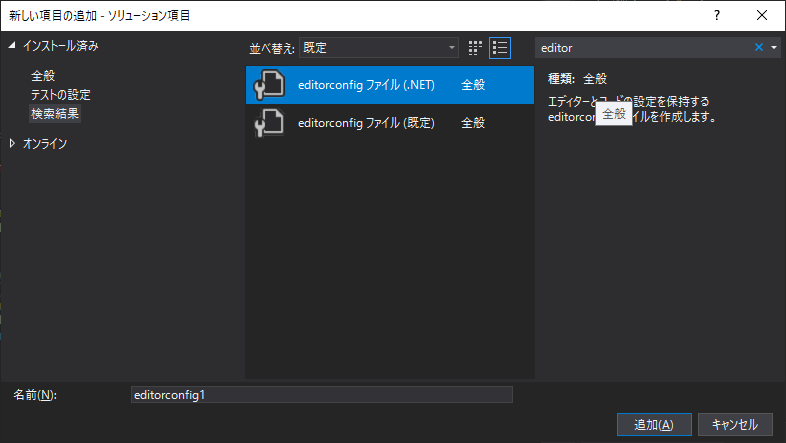Collapse the インストール済み tree node
This screenshot has width=786, height=443.
(x=12, y=46)
